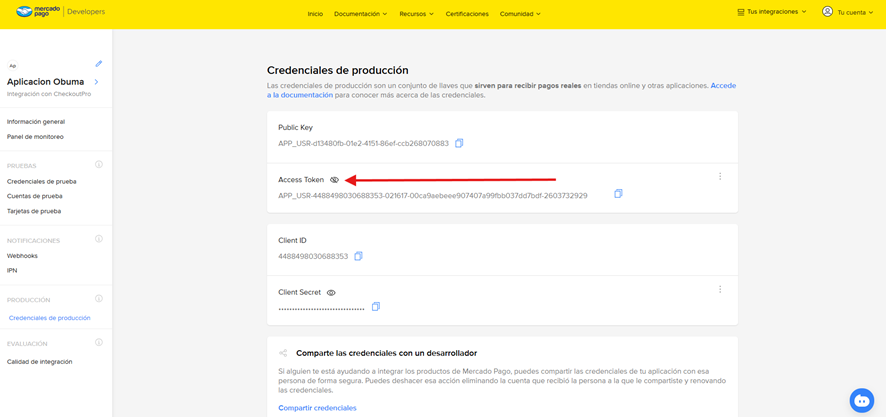
Task: Click the edit pencil icon for application
Action: coord(99,64)
